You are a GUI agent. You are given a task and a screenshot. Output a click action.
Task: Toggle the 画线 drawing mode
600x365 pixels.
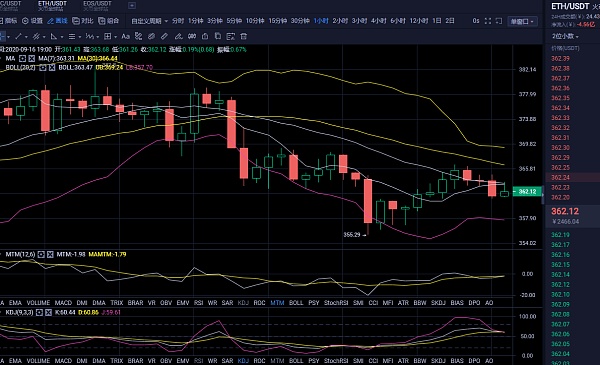57,21
